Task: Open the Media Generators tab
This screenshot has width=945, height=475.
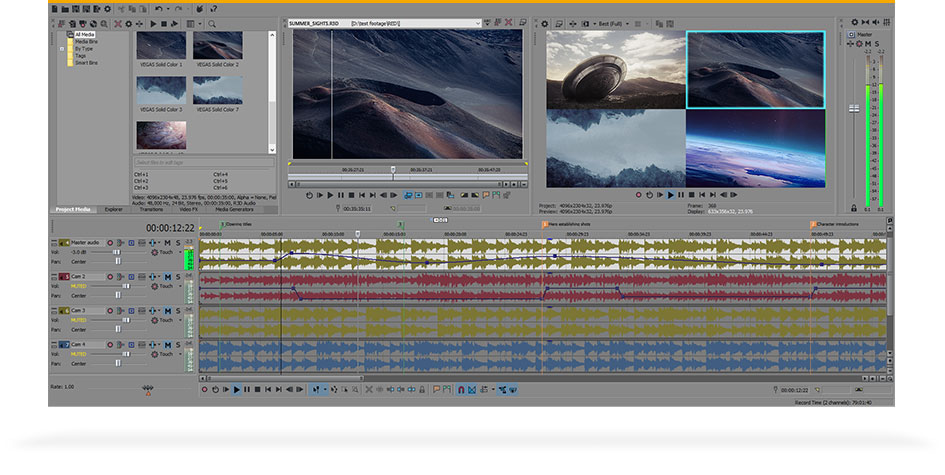Action: coord(235,210)
